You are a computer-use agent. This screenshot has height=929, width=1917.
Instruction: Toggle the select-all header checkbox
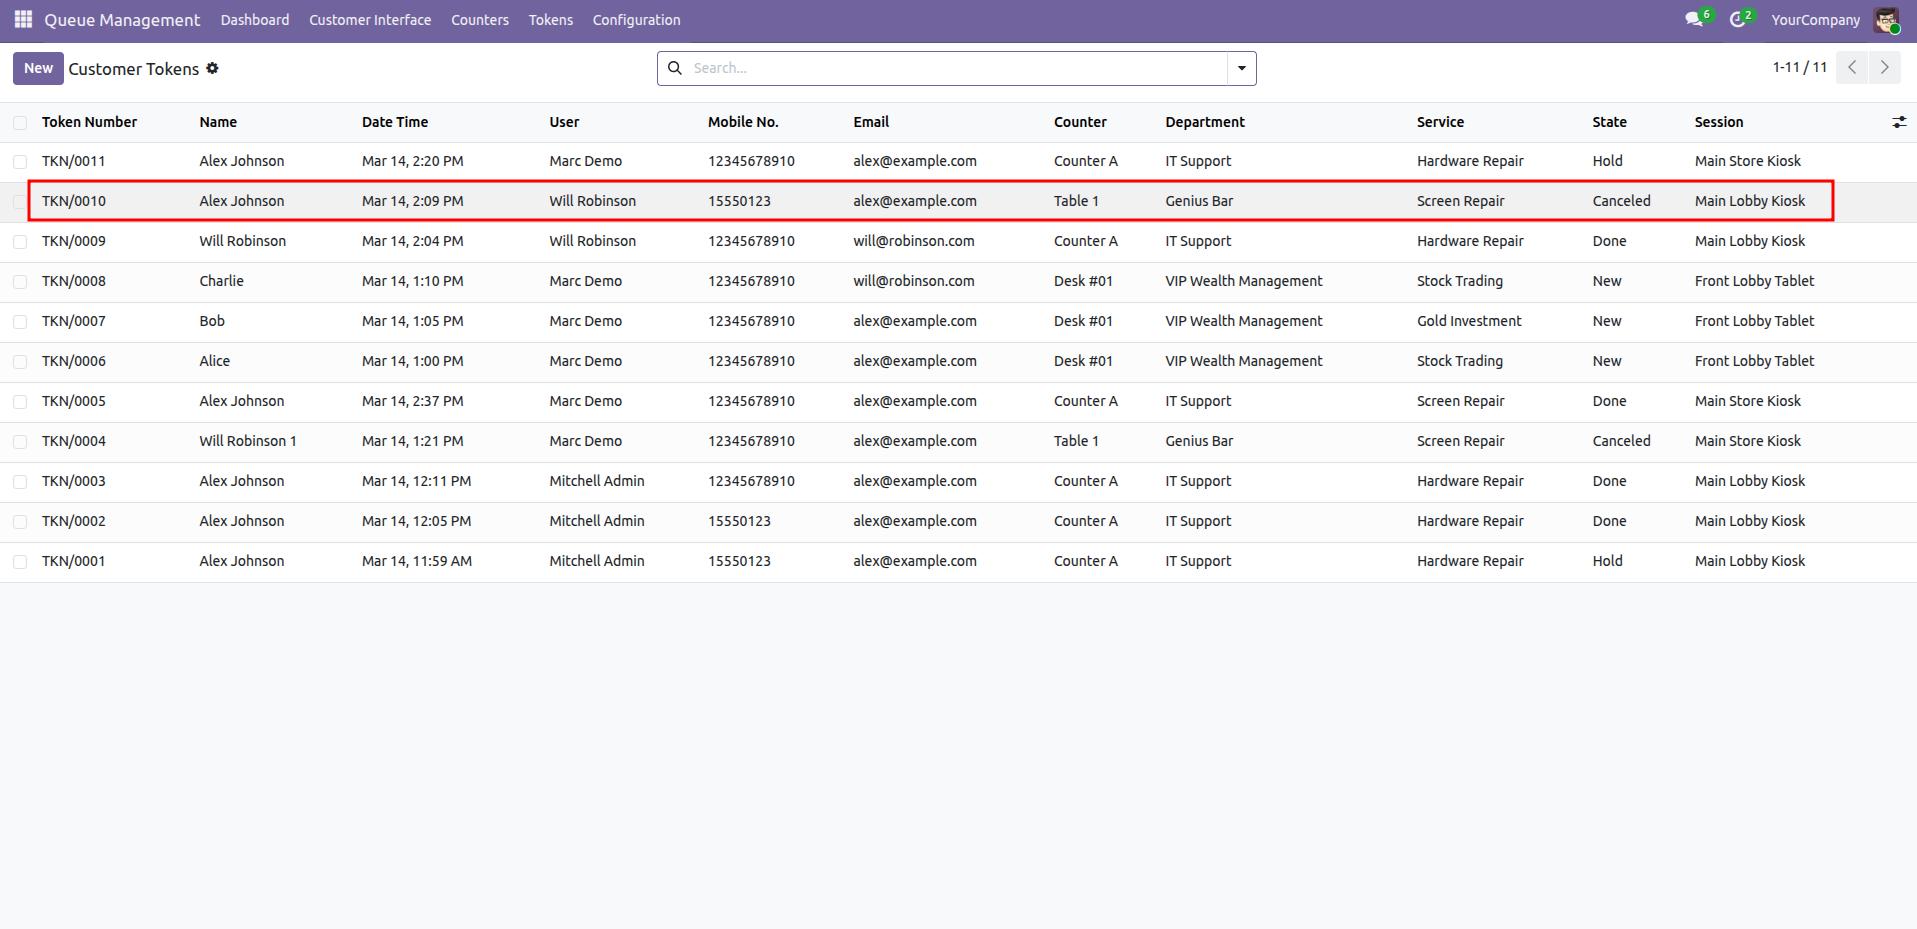point(20,122)
